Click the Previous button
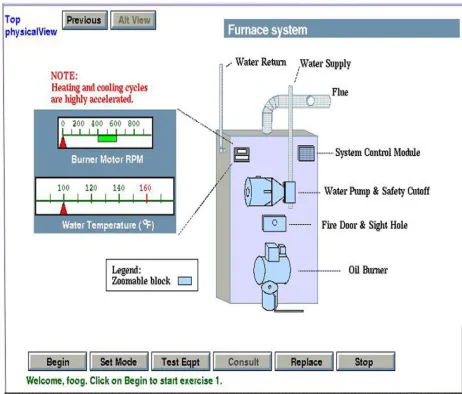This screenshot has width=462, height=394. coord(85,20)
